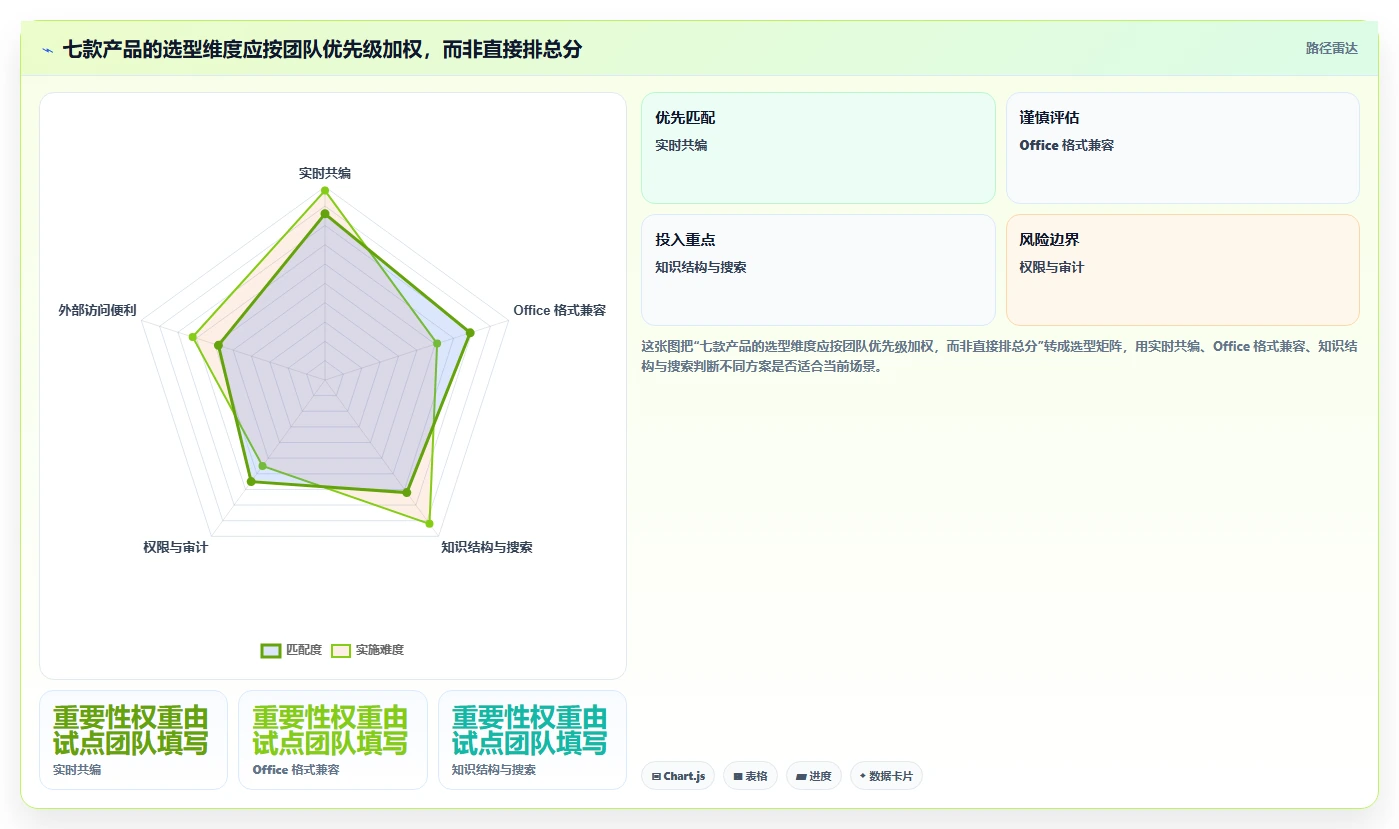Select the 外部访问便利 radar axis label
This screenshot has height=829, width=1399.
(97, 310)
